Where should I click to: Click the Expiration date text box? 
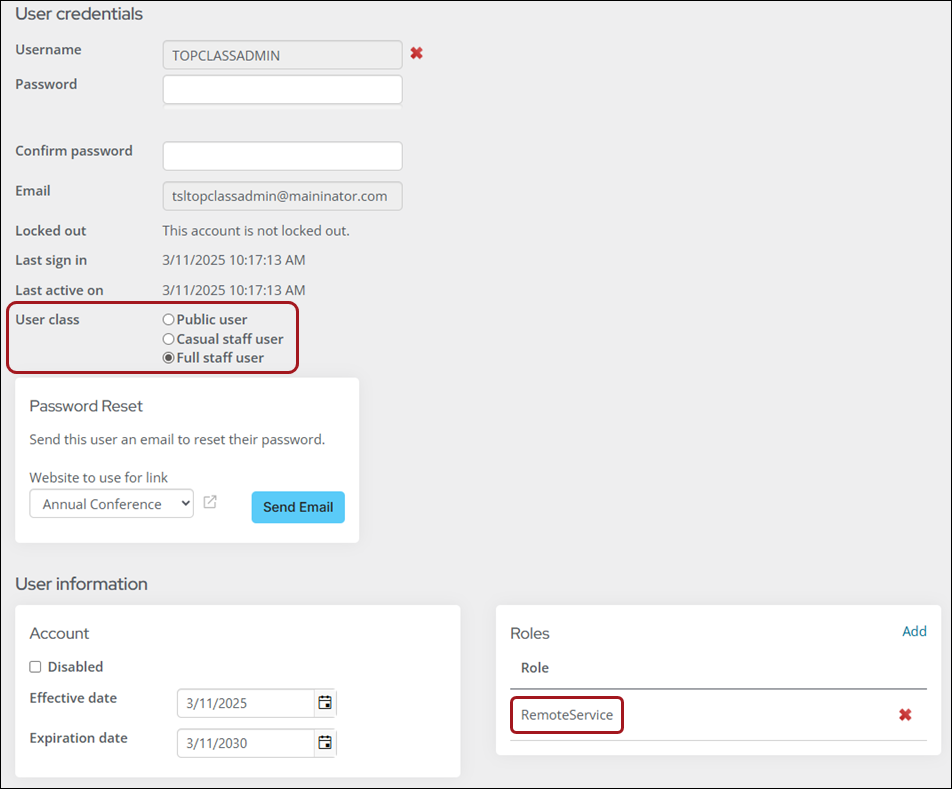pyautogui.click(x=245, y=742)
